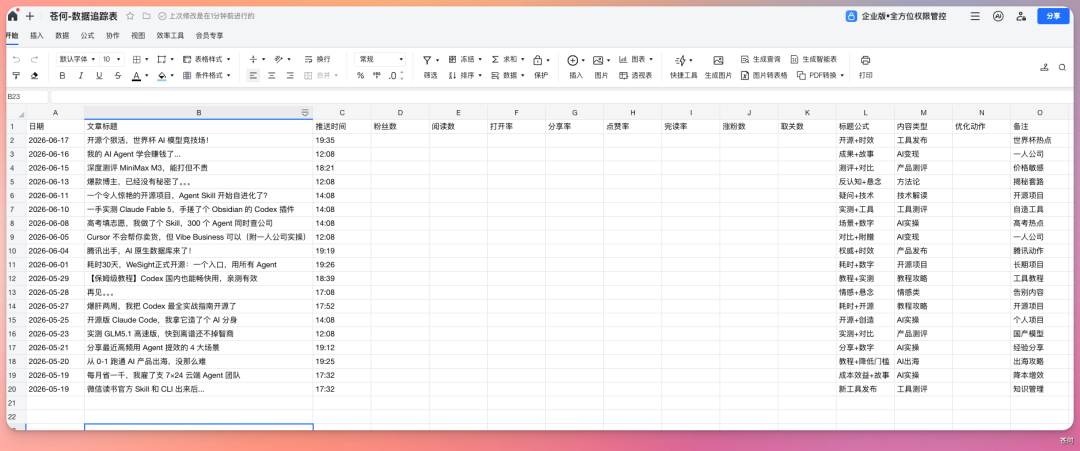This screenshot has width=1080, height=451.
Task: Open generate smart table tool
Action: (813, 60)
